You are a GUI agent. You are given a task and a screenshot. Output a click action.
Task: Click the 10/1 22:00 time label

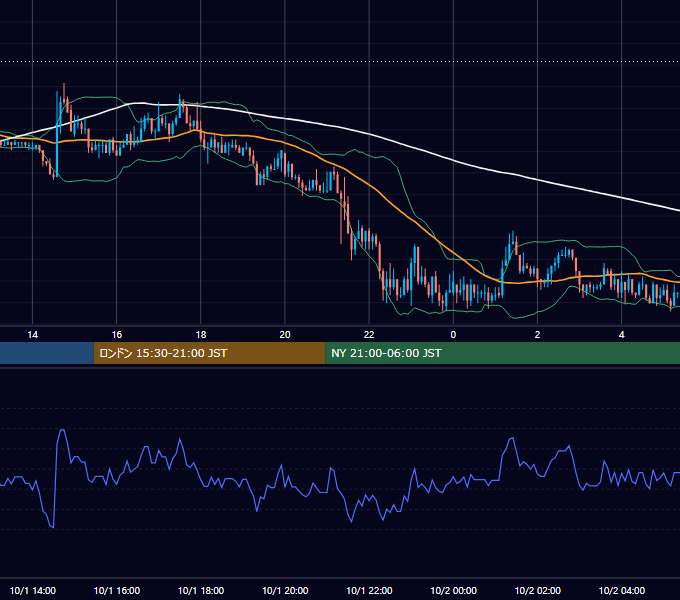coord(369,590)
